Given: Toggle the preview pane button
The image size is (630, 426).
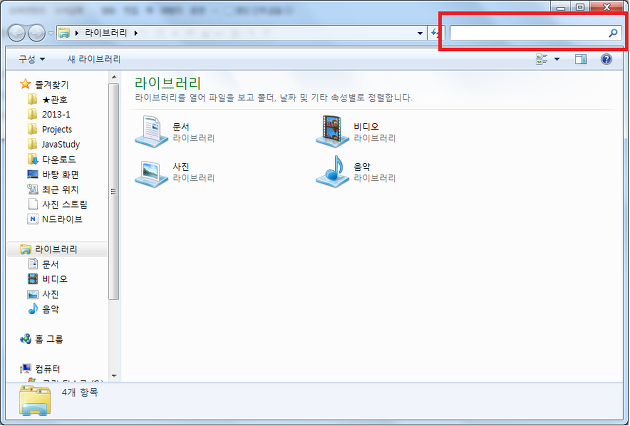Looking at the screenshot, I should click(x=581, y=59).
